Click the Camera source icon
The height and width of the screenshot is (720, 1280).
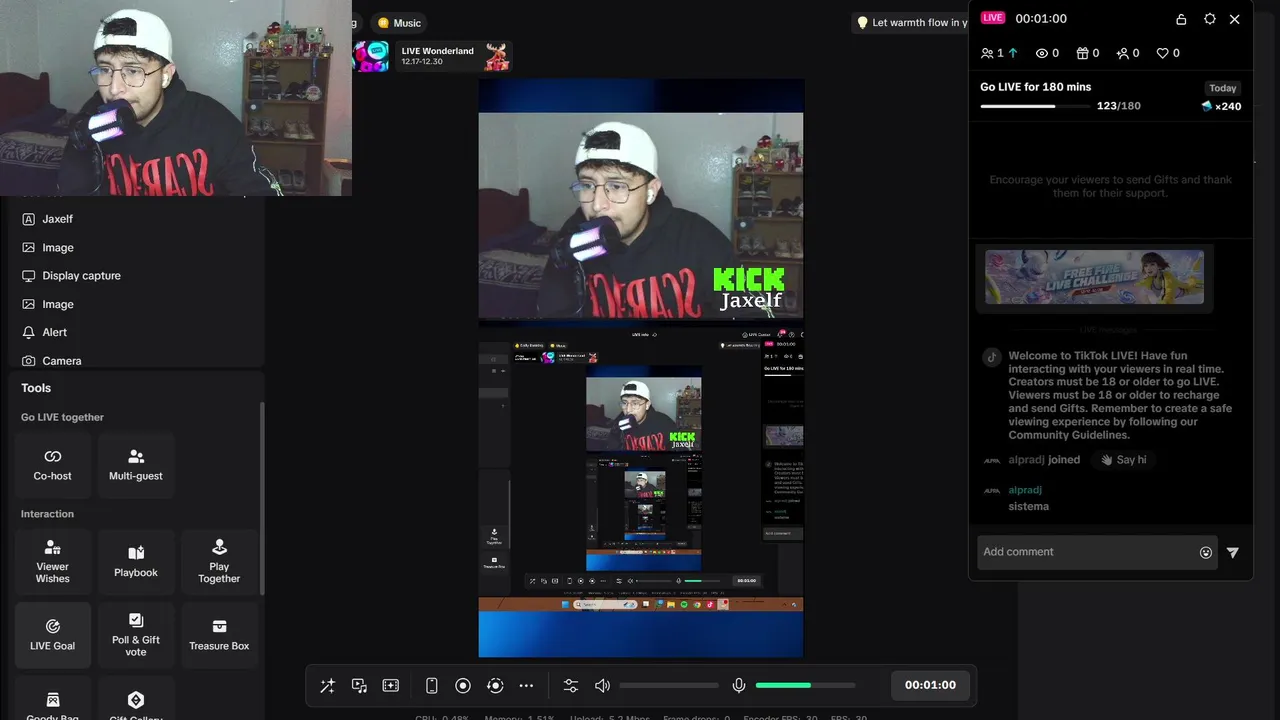29,361
